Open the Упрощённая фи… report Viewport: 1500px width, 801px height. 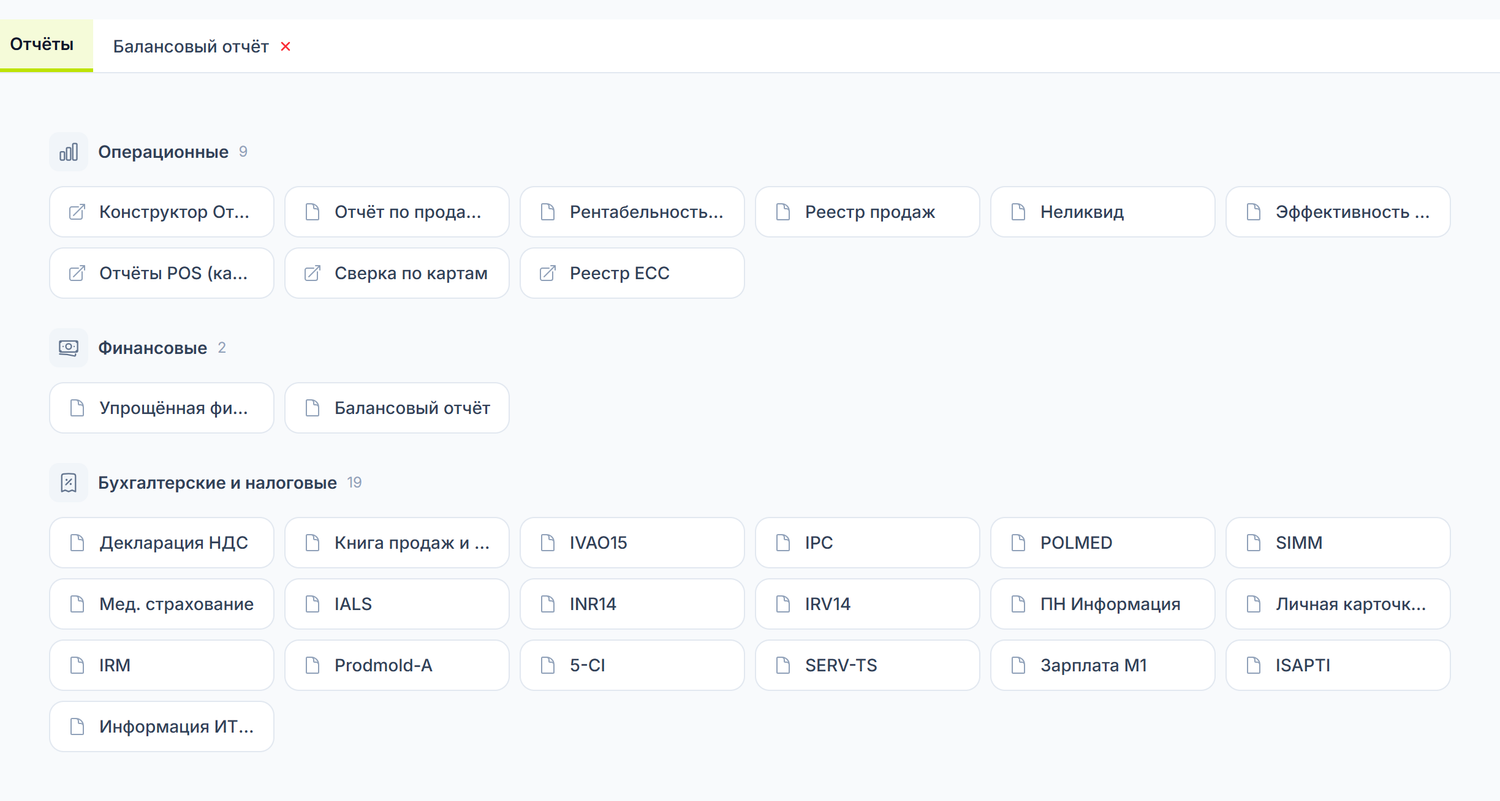162,408
